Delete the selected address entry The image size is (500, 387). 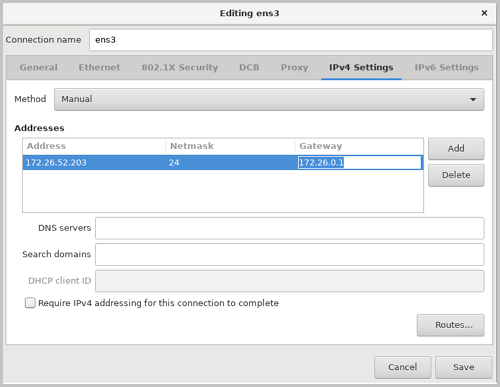pos(456,175)
